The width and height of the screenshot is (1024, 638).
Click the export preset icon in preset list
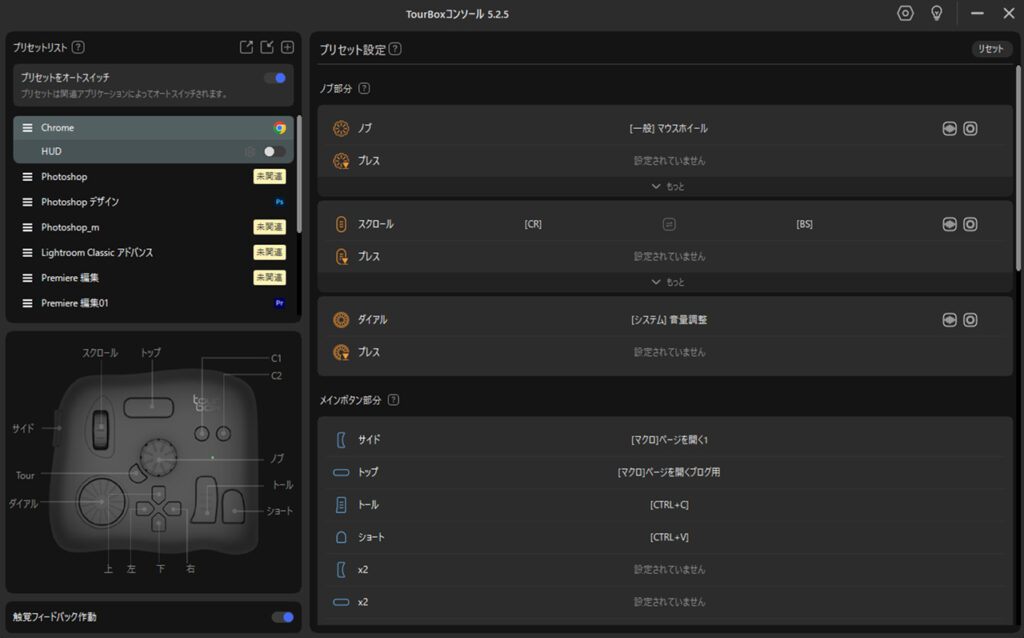tap(247, 47)
